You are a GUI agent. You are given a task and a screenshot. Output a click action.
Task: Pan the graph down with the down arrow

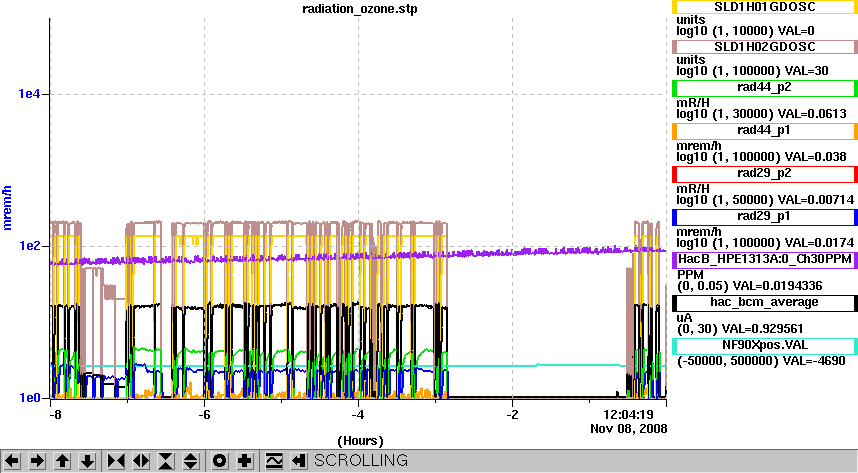tap(88, 460)
